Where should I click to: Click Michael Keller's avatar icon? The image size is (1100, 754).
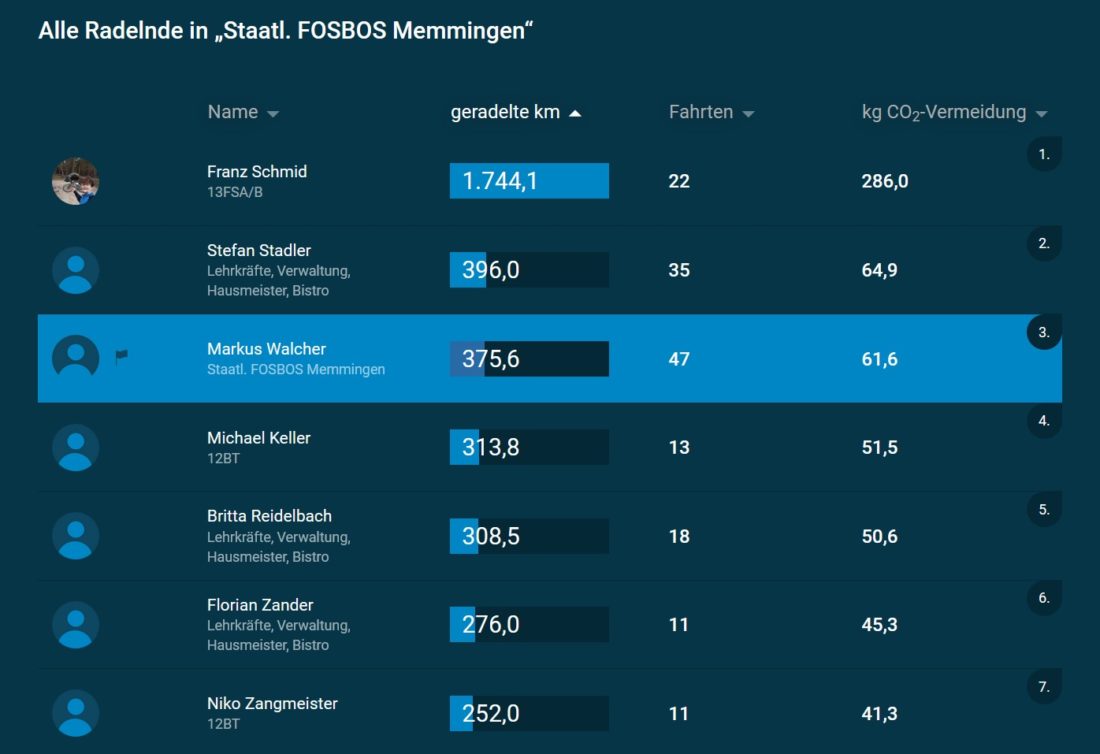click(76, 447)
